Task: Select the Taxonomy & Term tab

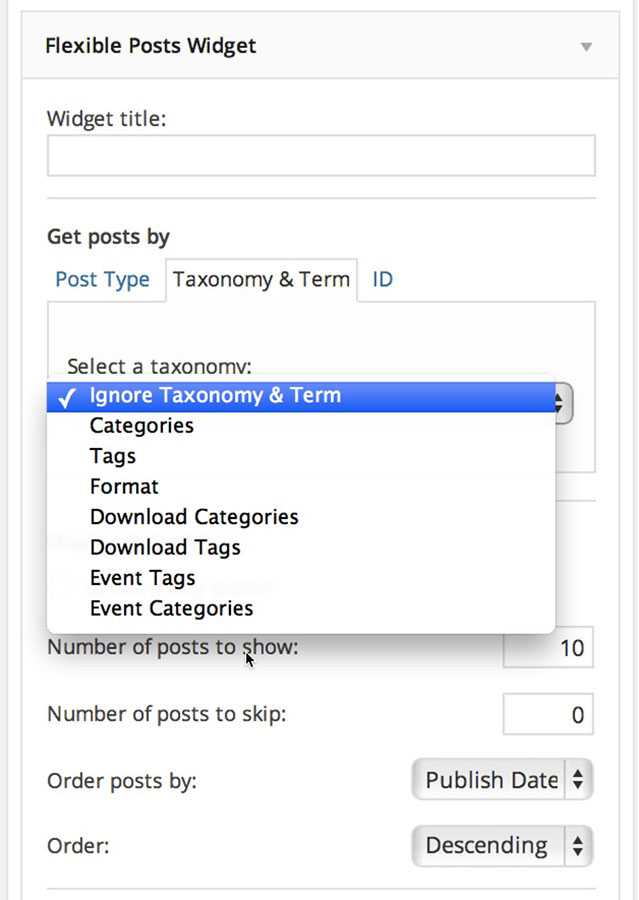Action: (x=261, y=279)
